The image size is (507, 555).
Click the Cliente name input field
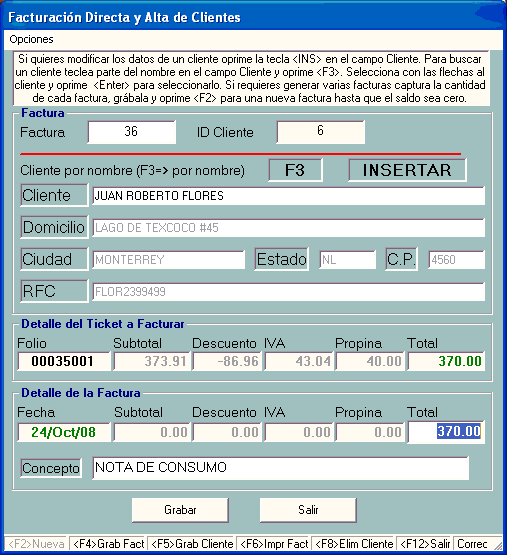[288, 196]
